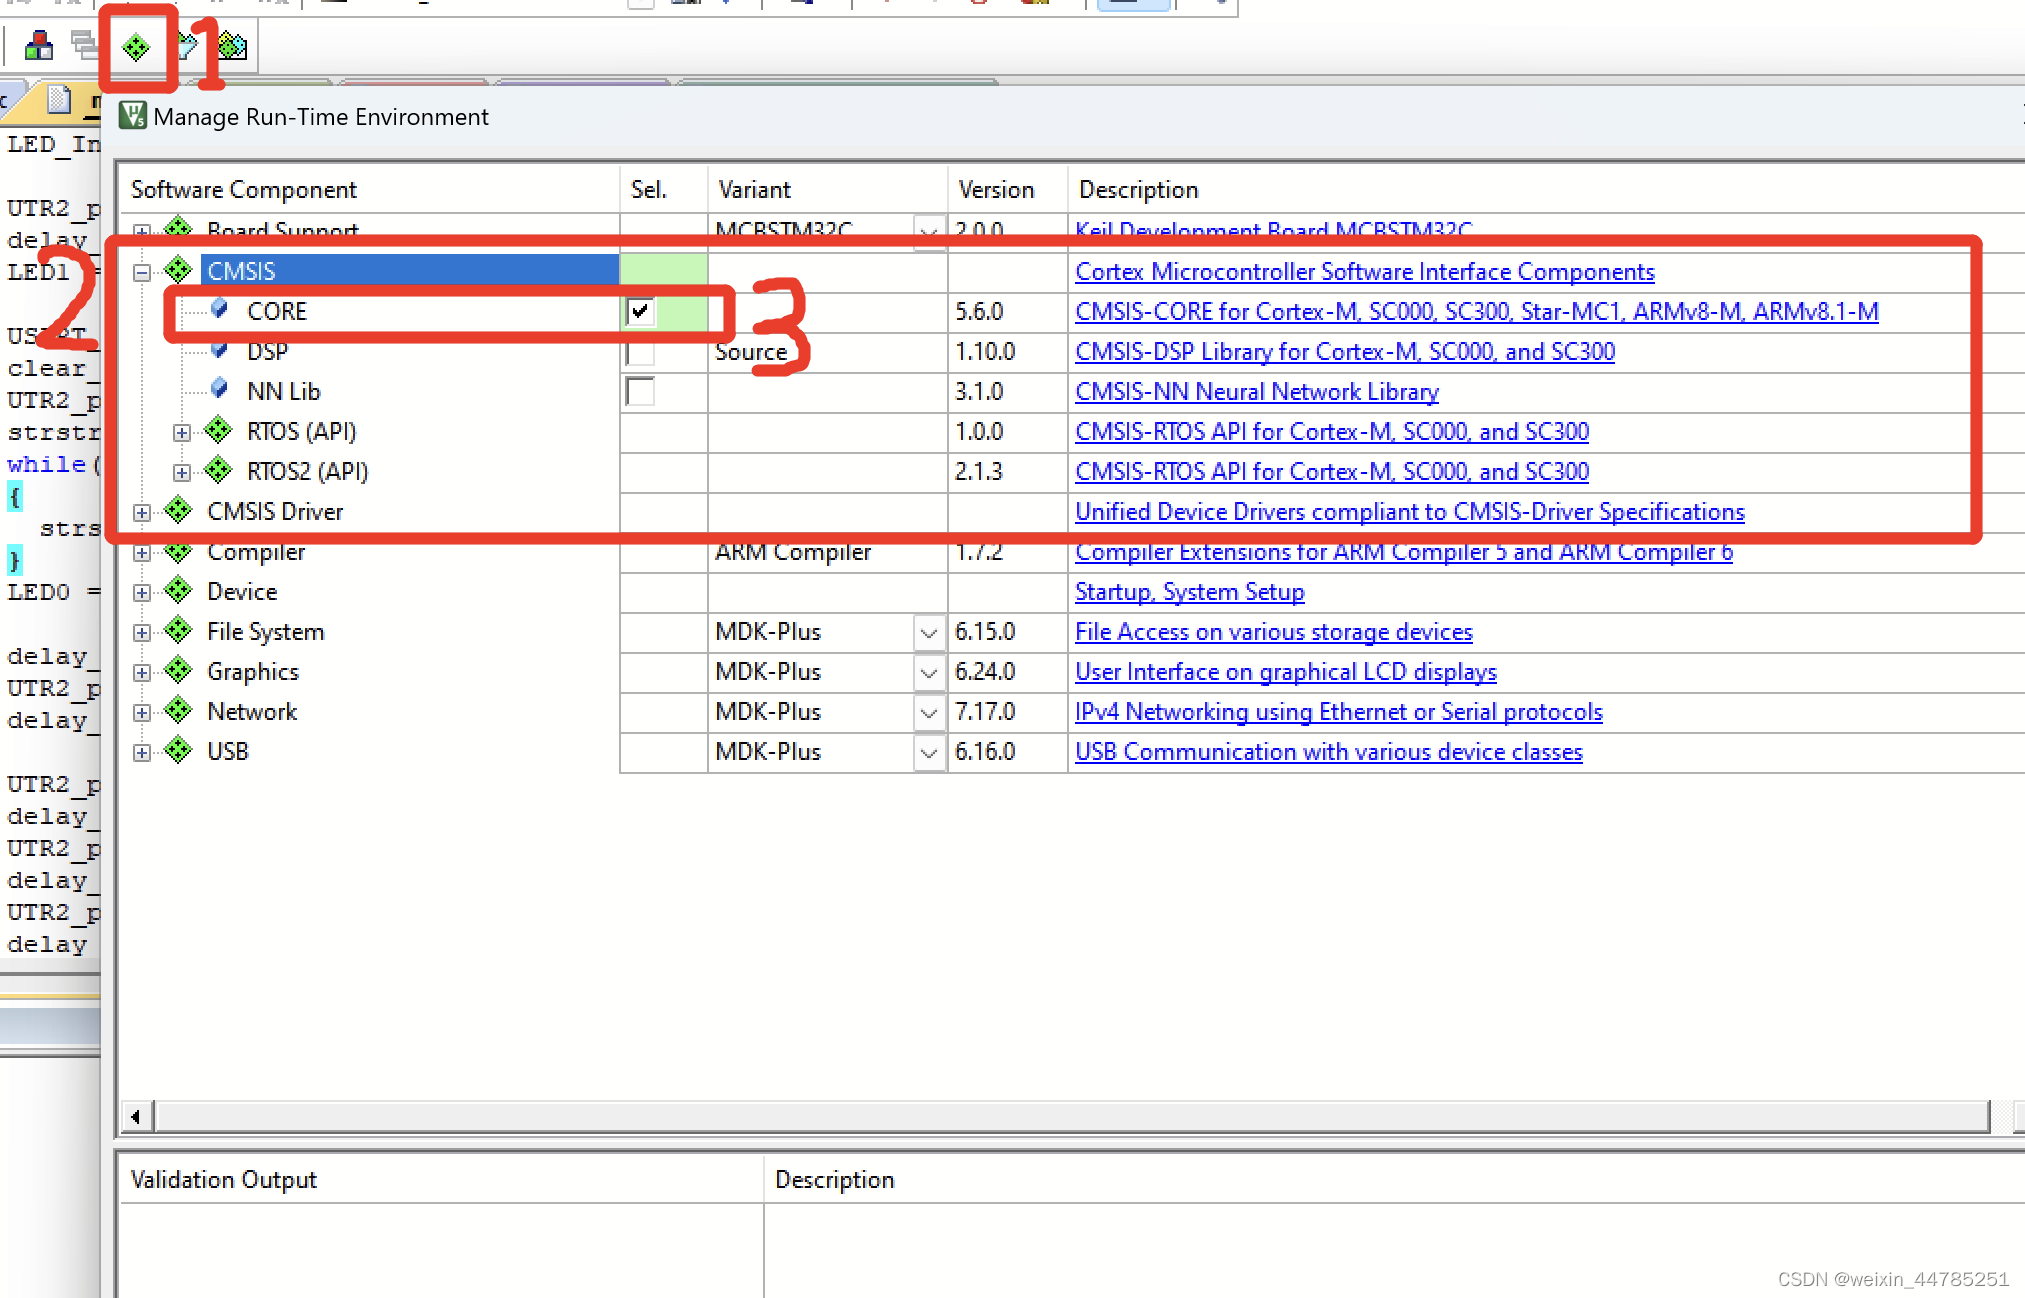Click the diamond icon next to USB
This screenshot has height=1298, width=2025.
coord(178,751)
